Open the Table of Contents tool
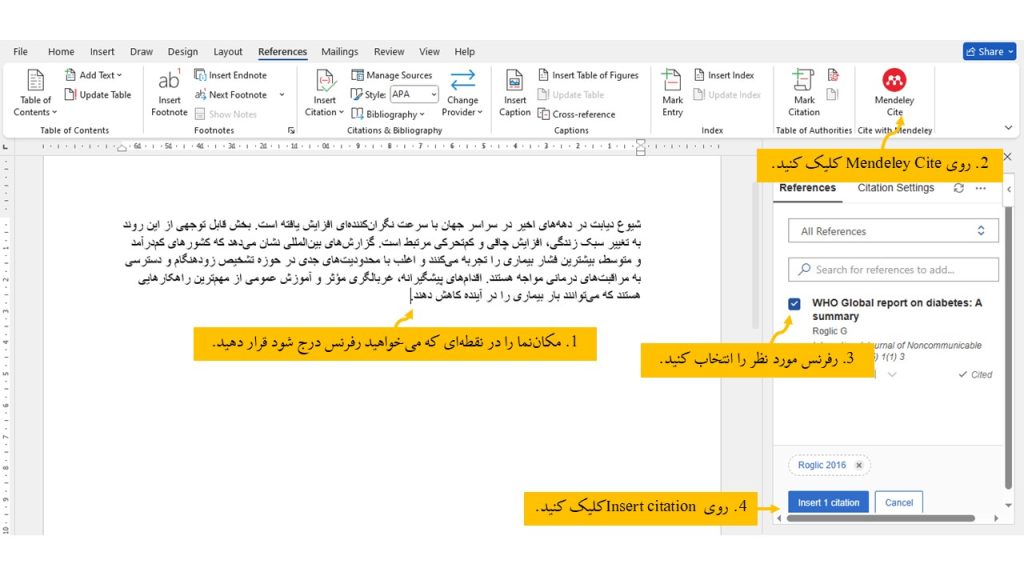Image resolution: width=1024 pixels, height=576 pixels. 34,90
